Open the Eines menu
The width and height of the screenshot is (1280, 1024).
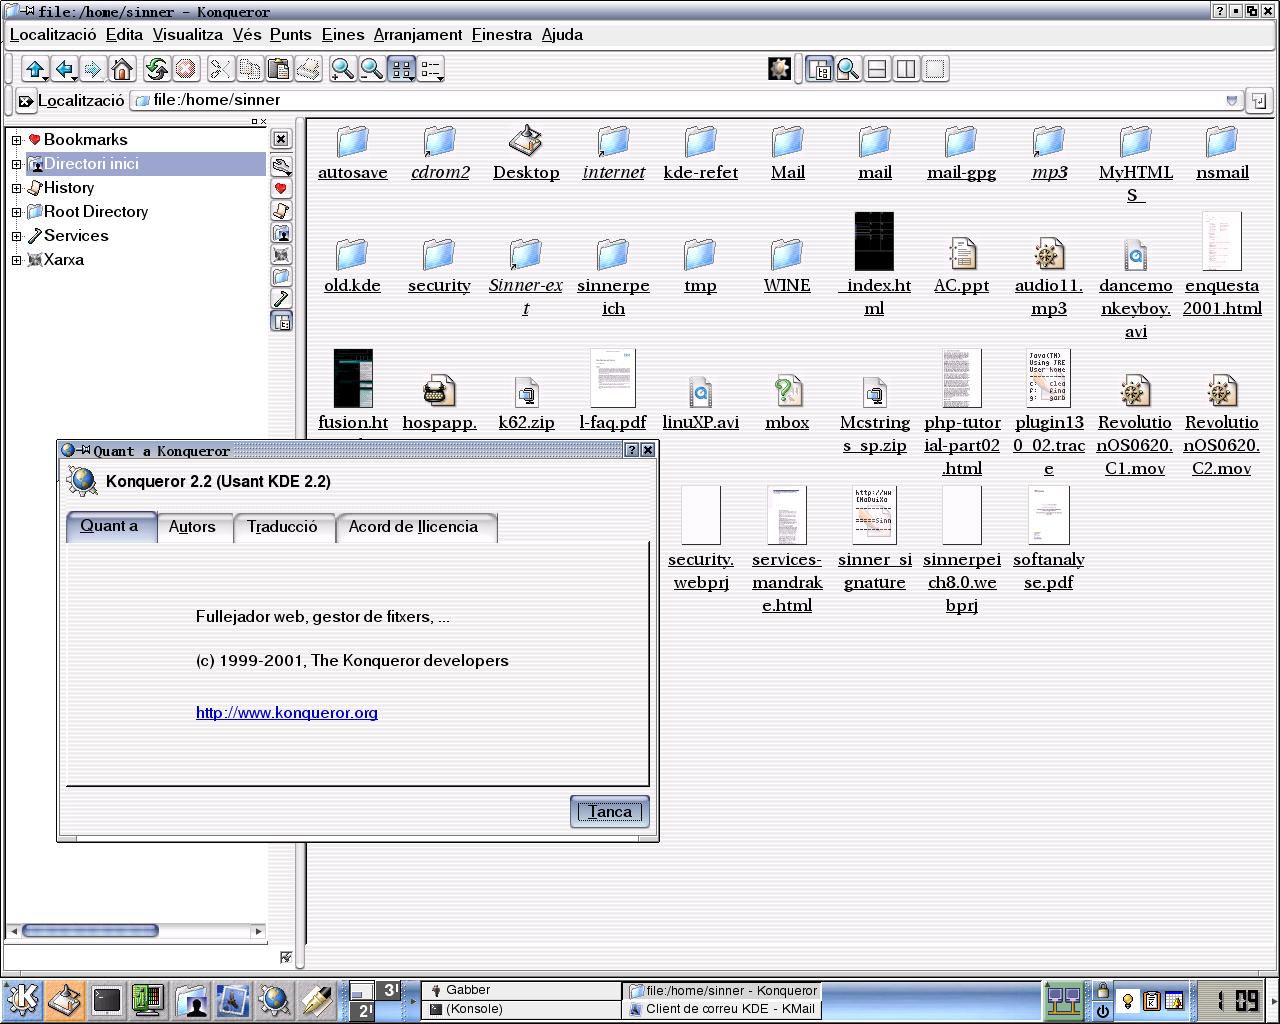click(x=342, y=34)
